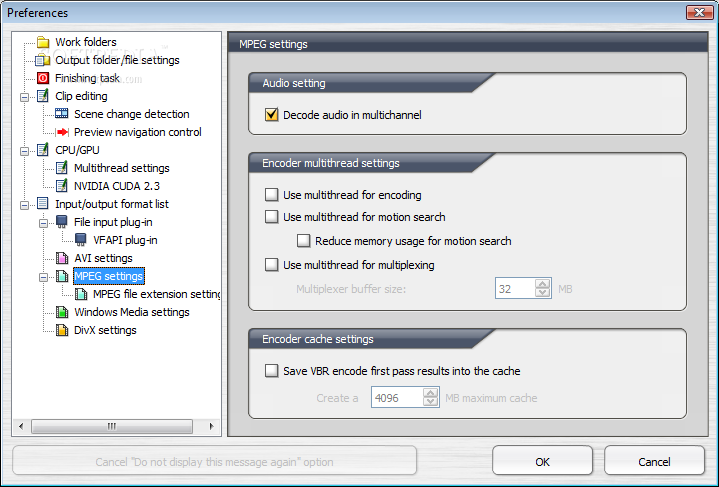Click the CPU/GPU notepad icon
Screen dimensions: 719x487
pos(43,150)
